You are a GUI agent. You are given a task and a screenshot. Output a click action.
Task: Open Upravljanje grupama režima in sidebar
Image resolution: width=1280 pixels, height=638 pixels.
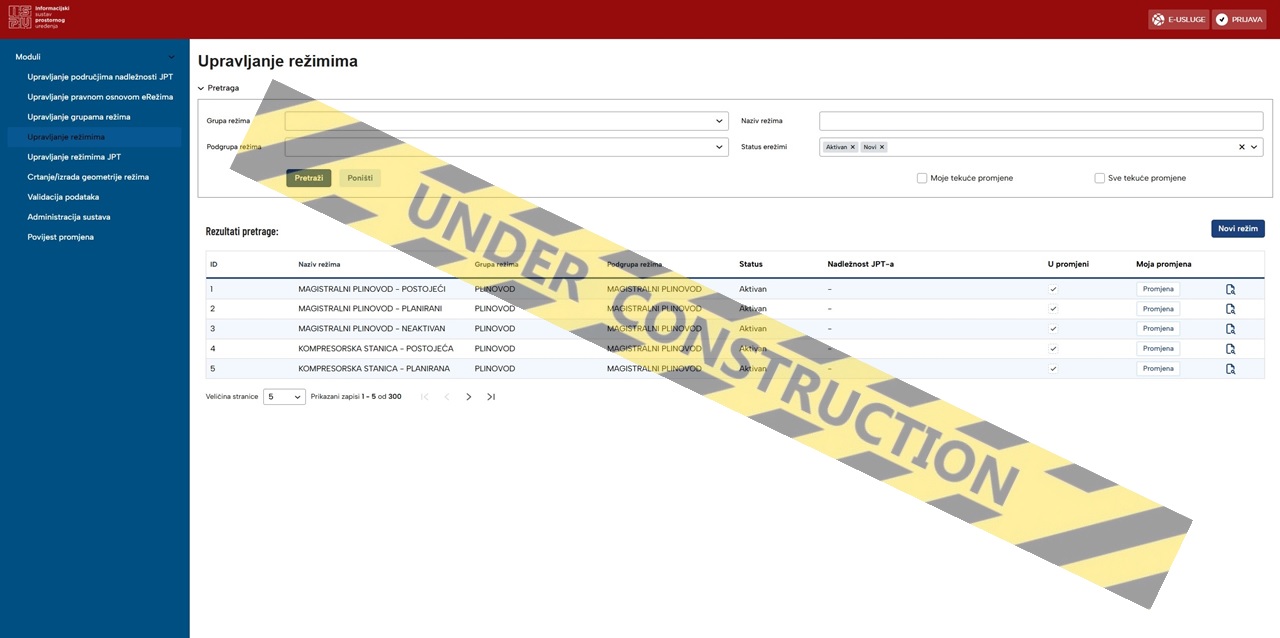(79, 117)
